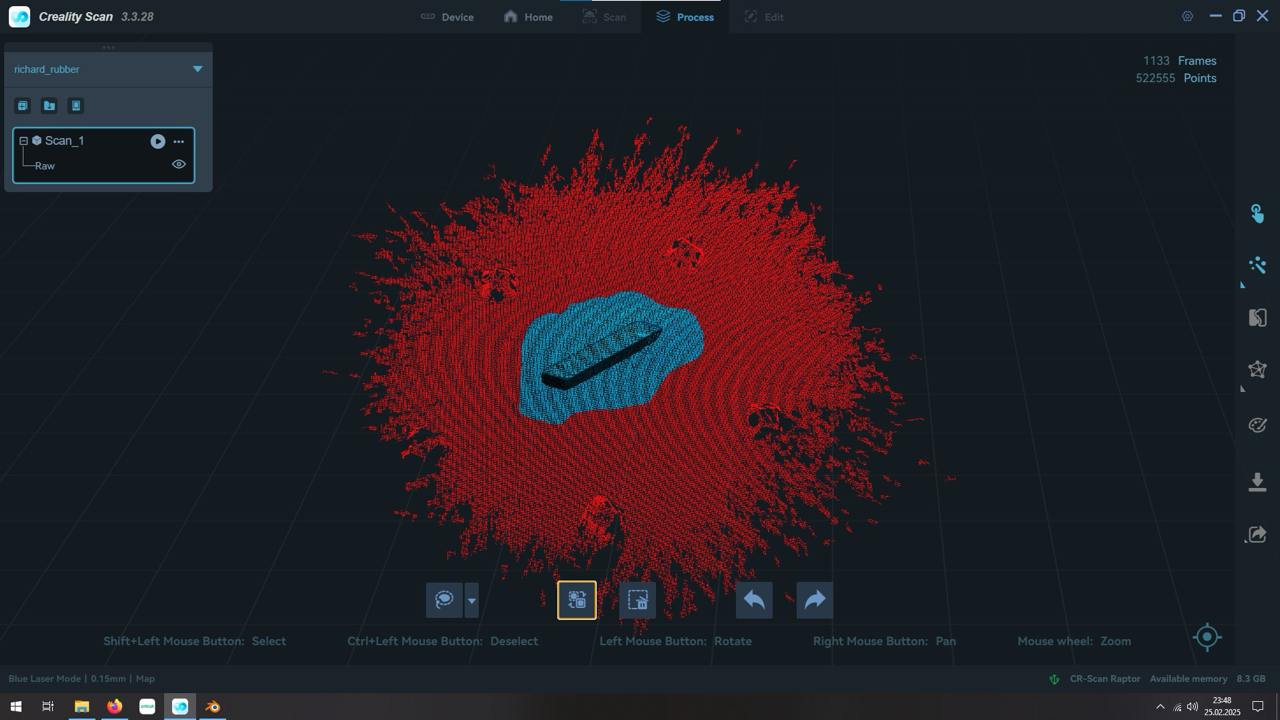Expand the selection tool shape dropdown
The height and width of the screenshot is (720, 1280).
point(471,600)
